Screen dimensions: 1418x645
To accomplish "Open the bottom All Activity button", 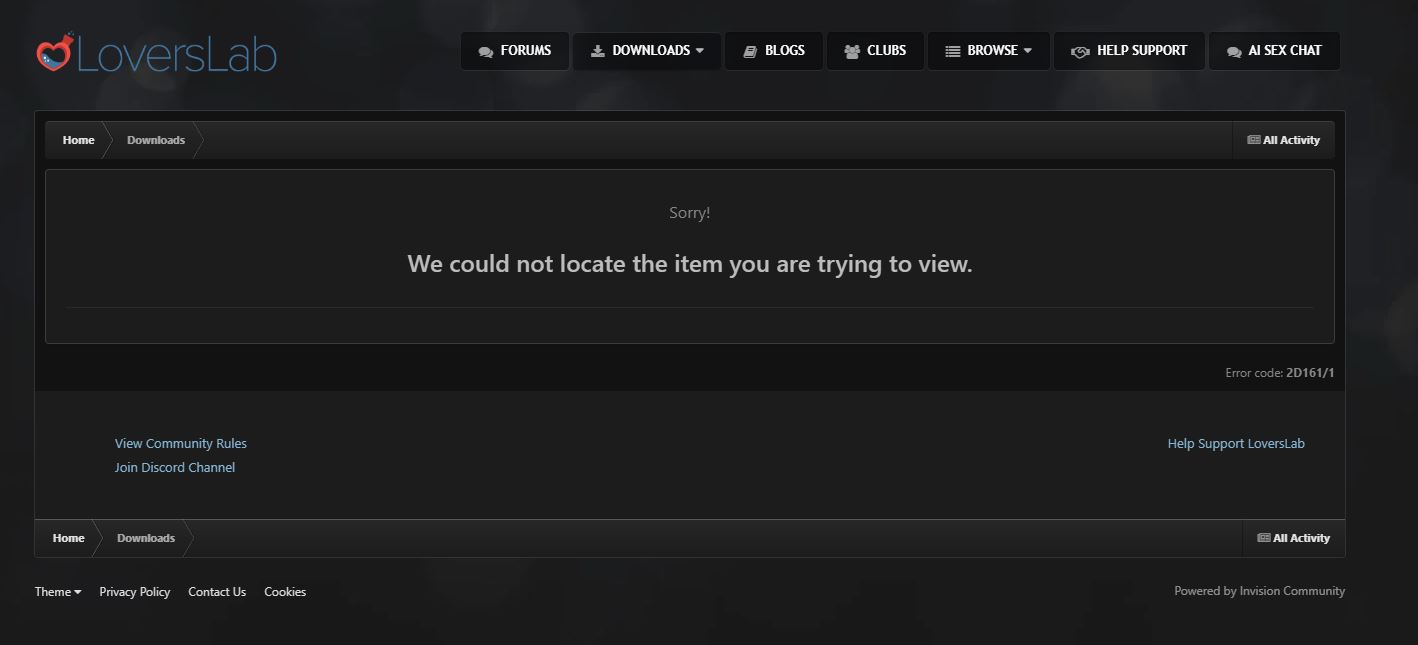I will (x=1294, y=538).
